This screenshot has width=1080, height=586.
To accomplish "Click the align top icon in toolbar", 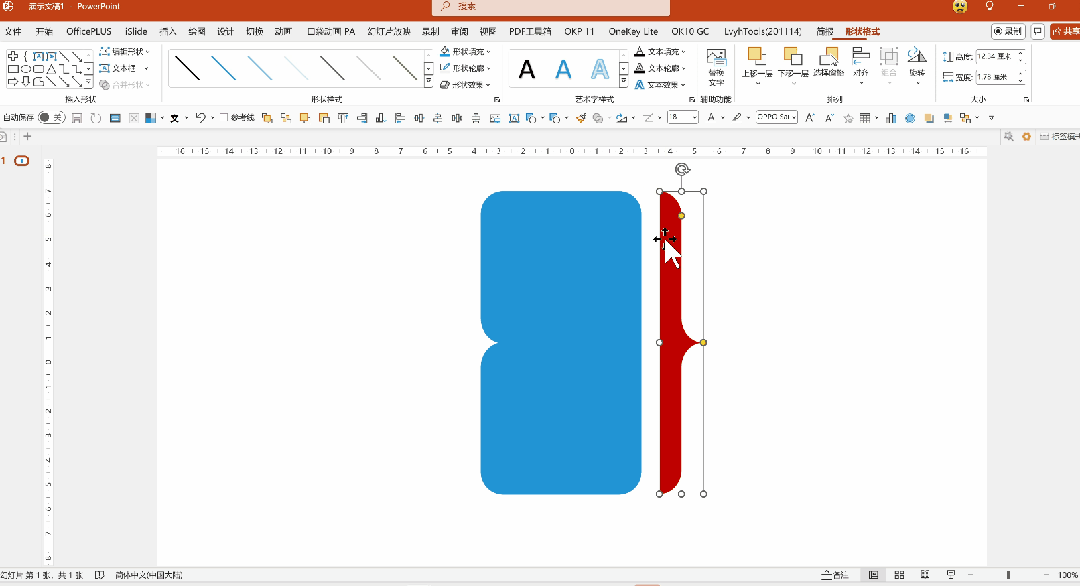I will (342, 118).
